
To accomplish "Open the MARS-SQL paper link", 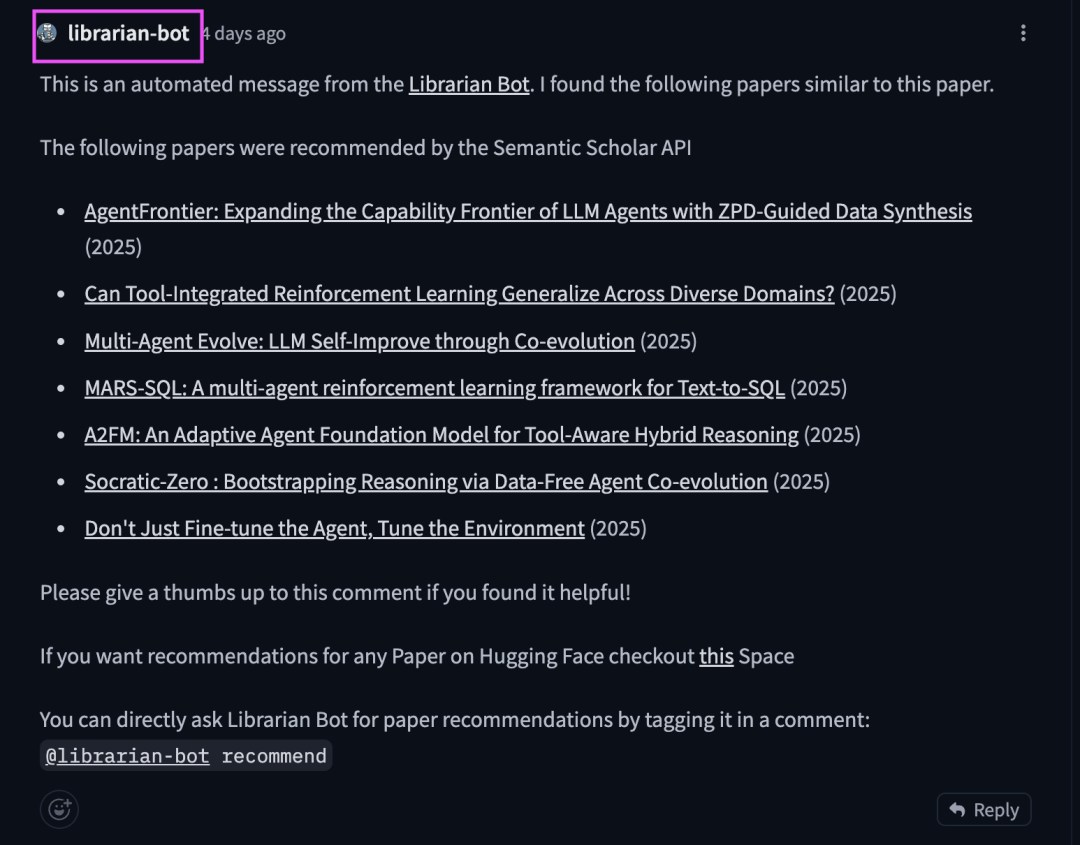I will tap(435, 388).
